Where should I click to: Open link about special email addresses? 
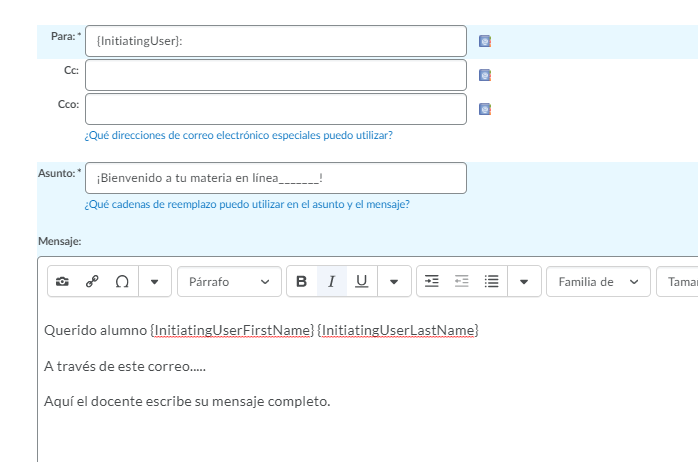[238, 135]
